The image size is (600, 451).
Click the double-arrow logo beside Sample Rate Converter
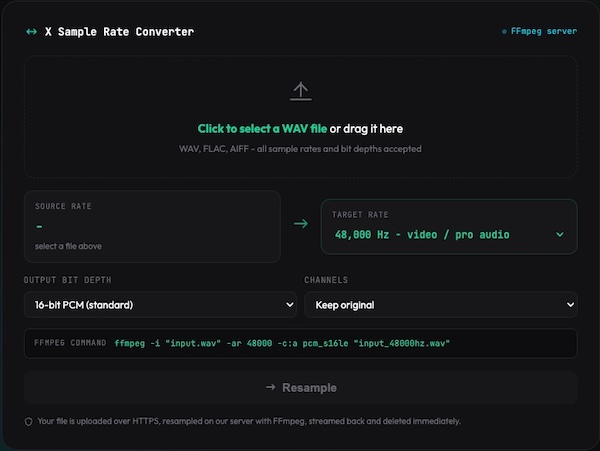pyautogui.click(x=31, y=32)
